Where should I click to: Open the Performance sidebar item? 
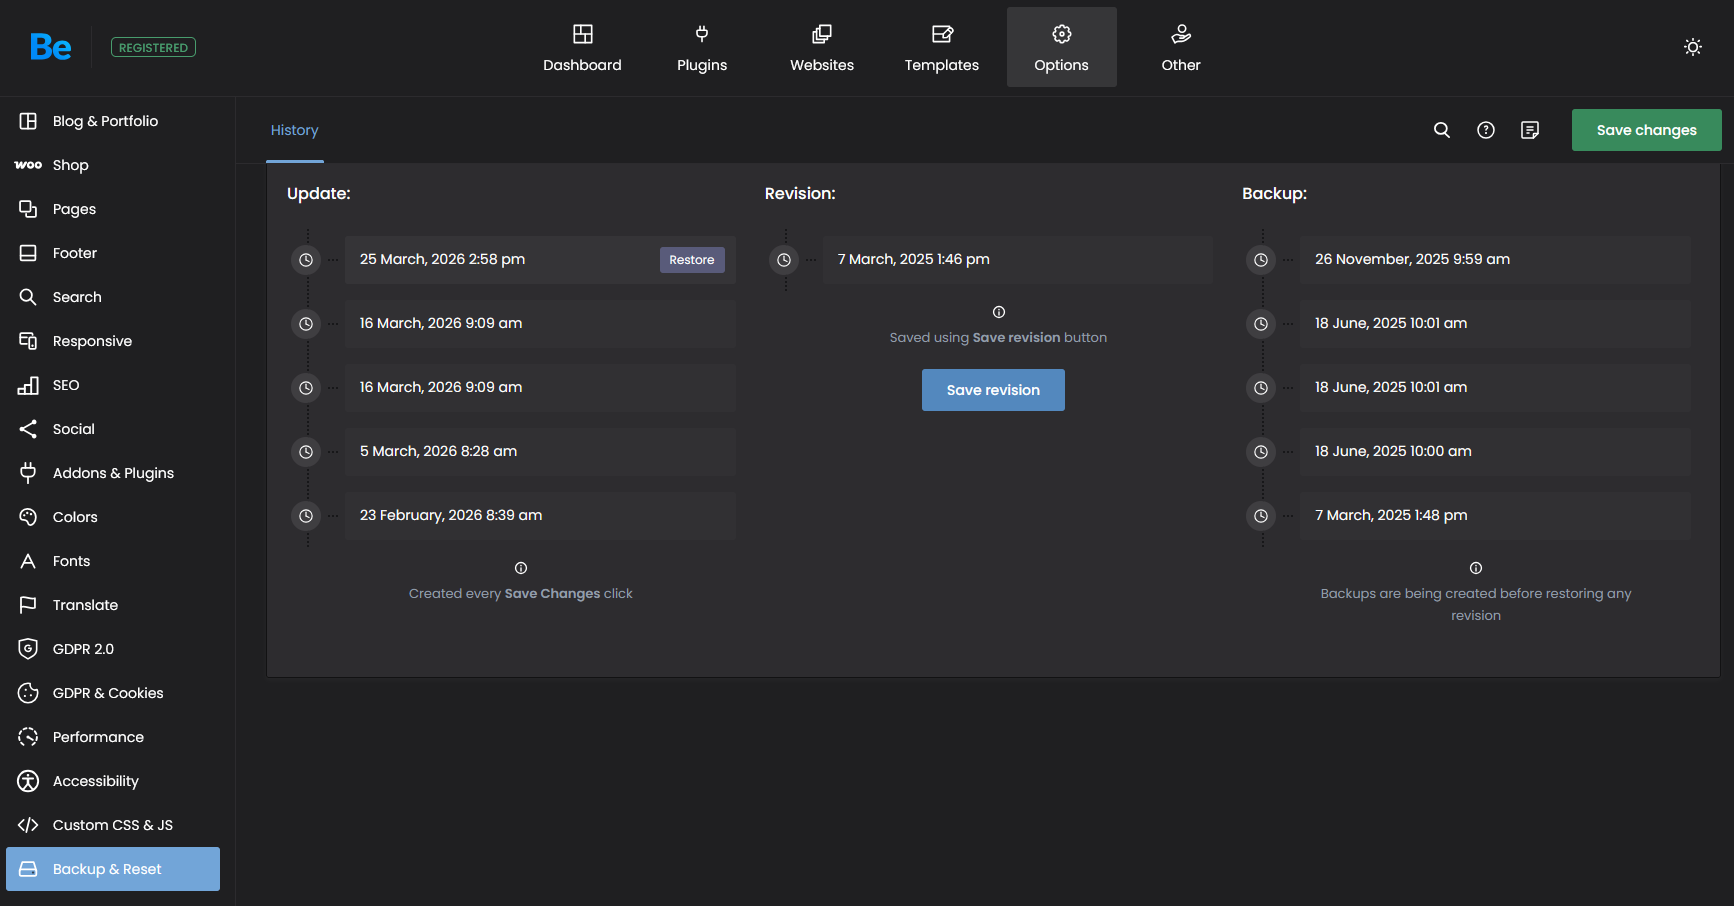98,737
